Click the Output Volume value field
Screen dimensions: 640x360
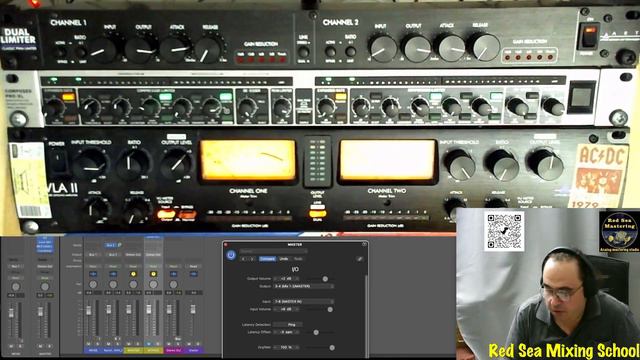click(287, 279)
